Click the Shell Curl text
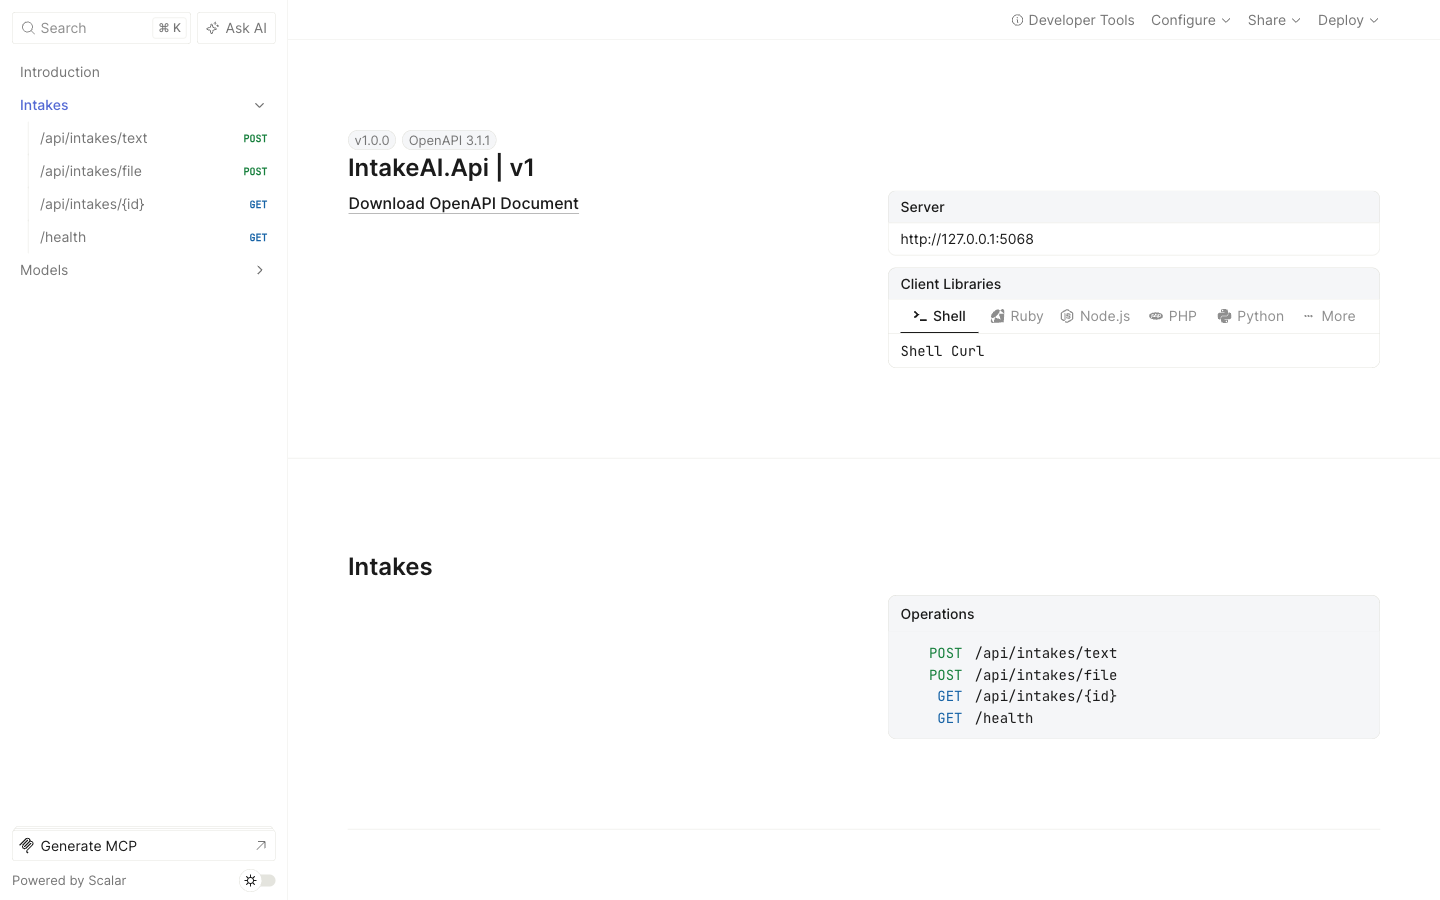 click(942, 351)
